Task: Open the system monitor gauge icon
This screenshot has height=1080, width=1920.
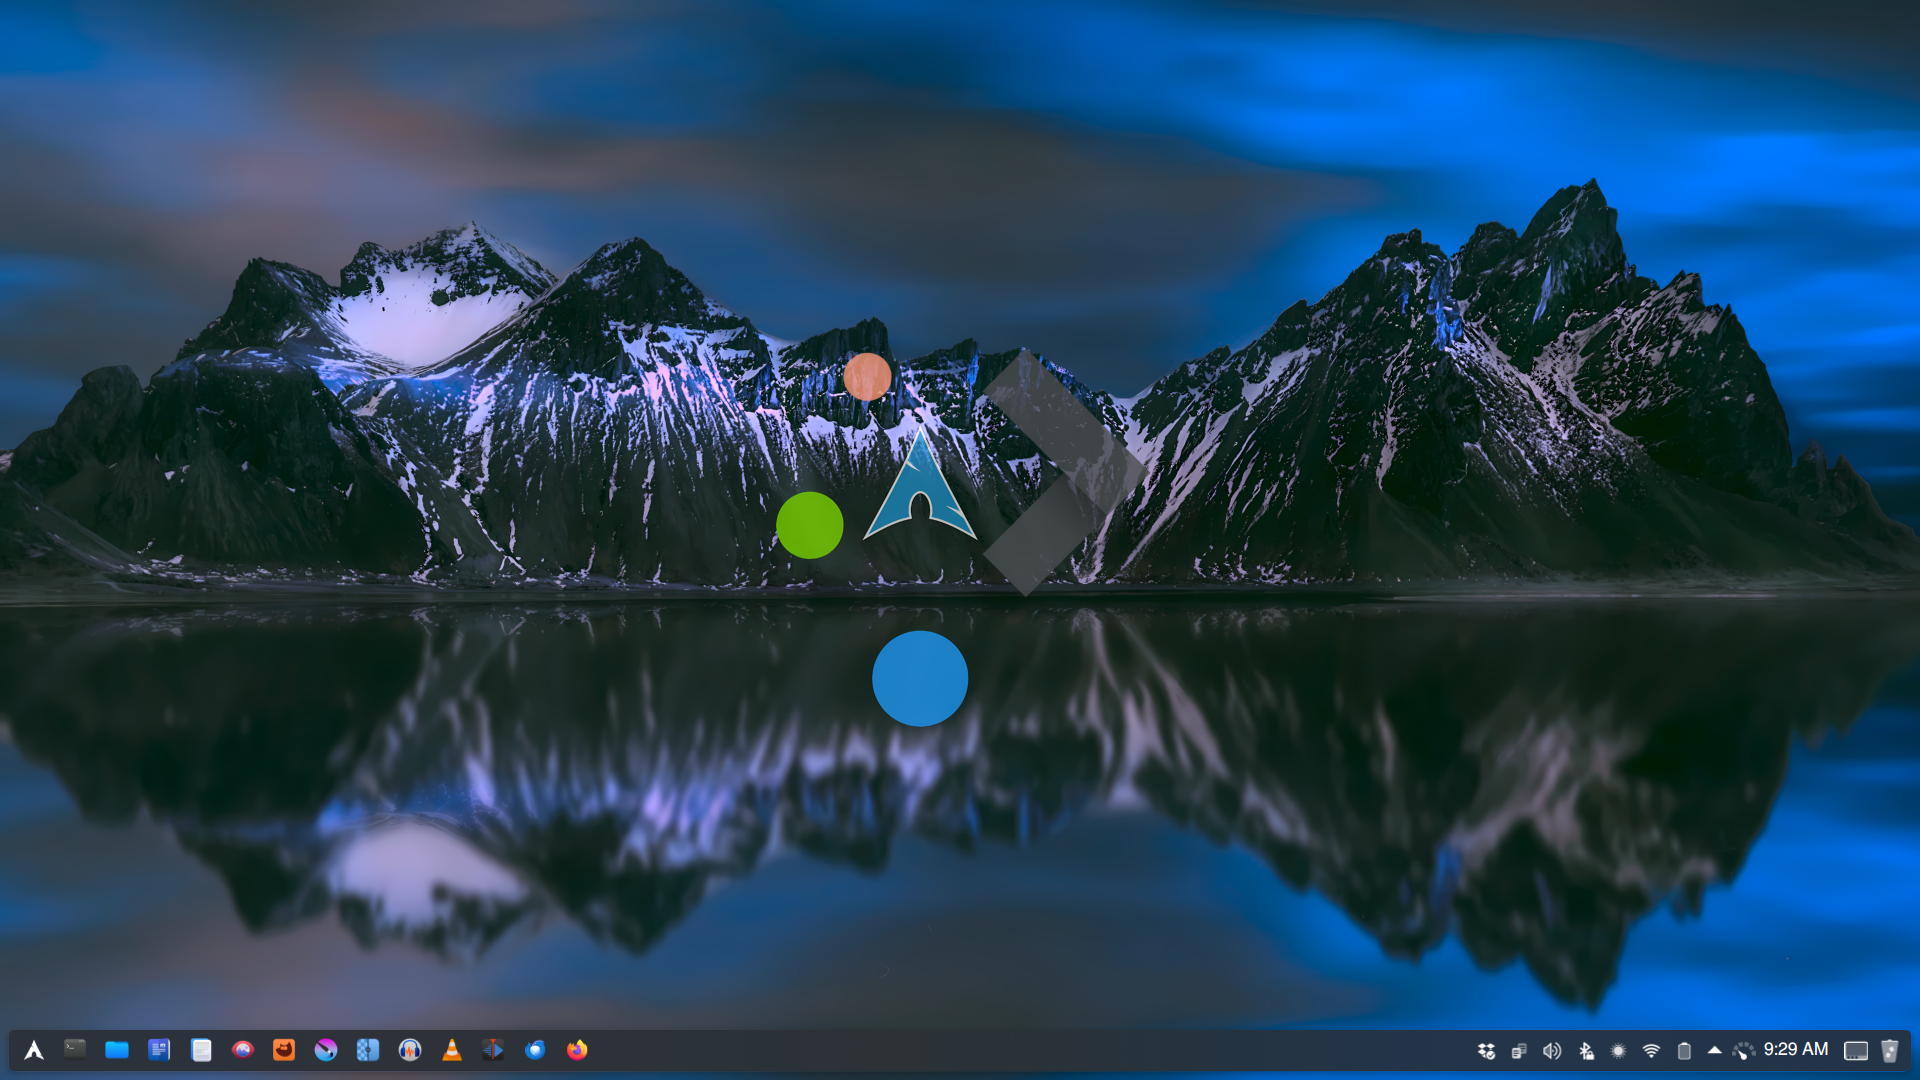Action: [x=1743, y=1051]
